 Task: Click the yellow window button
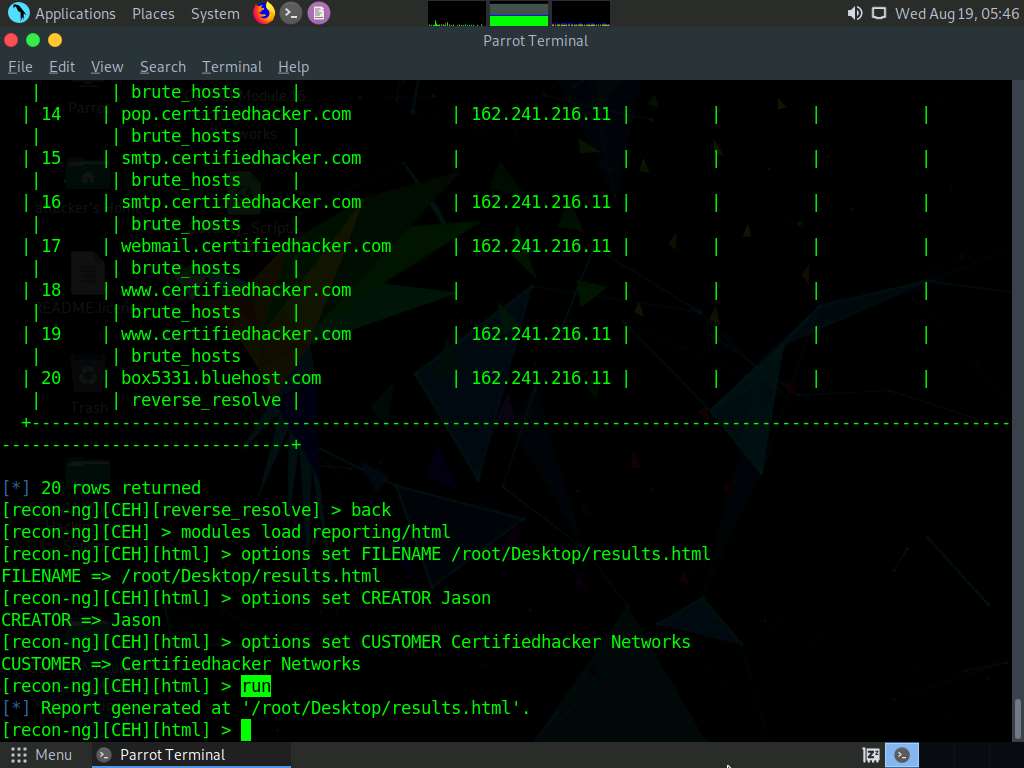coord(55,40)
